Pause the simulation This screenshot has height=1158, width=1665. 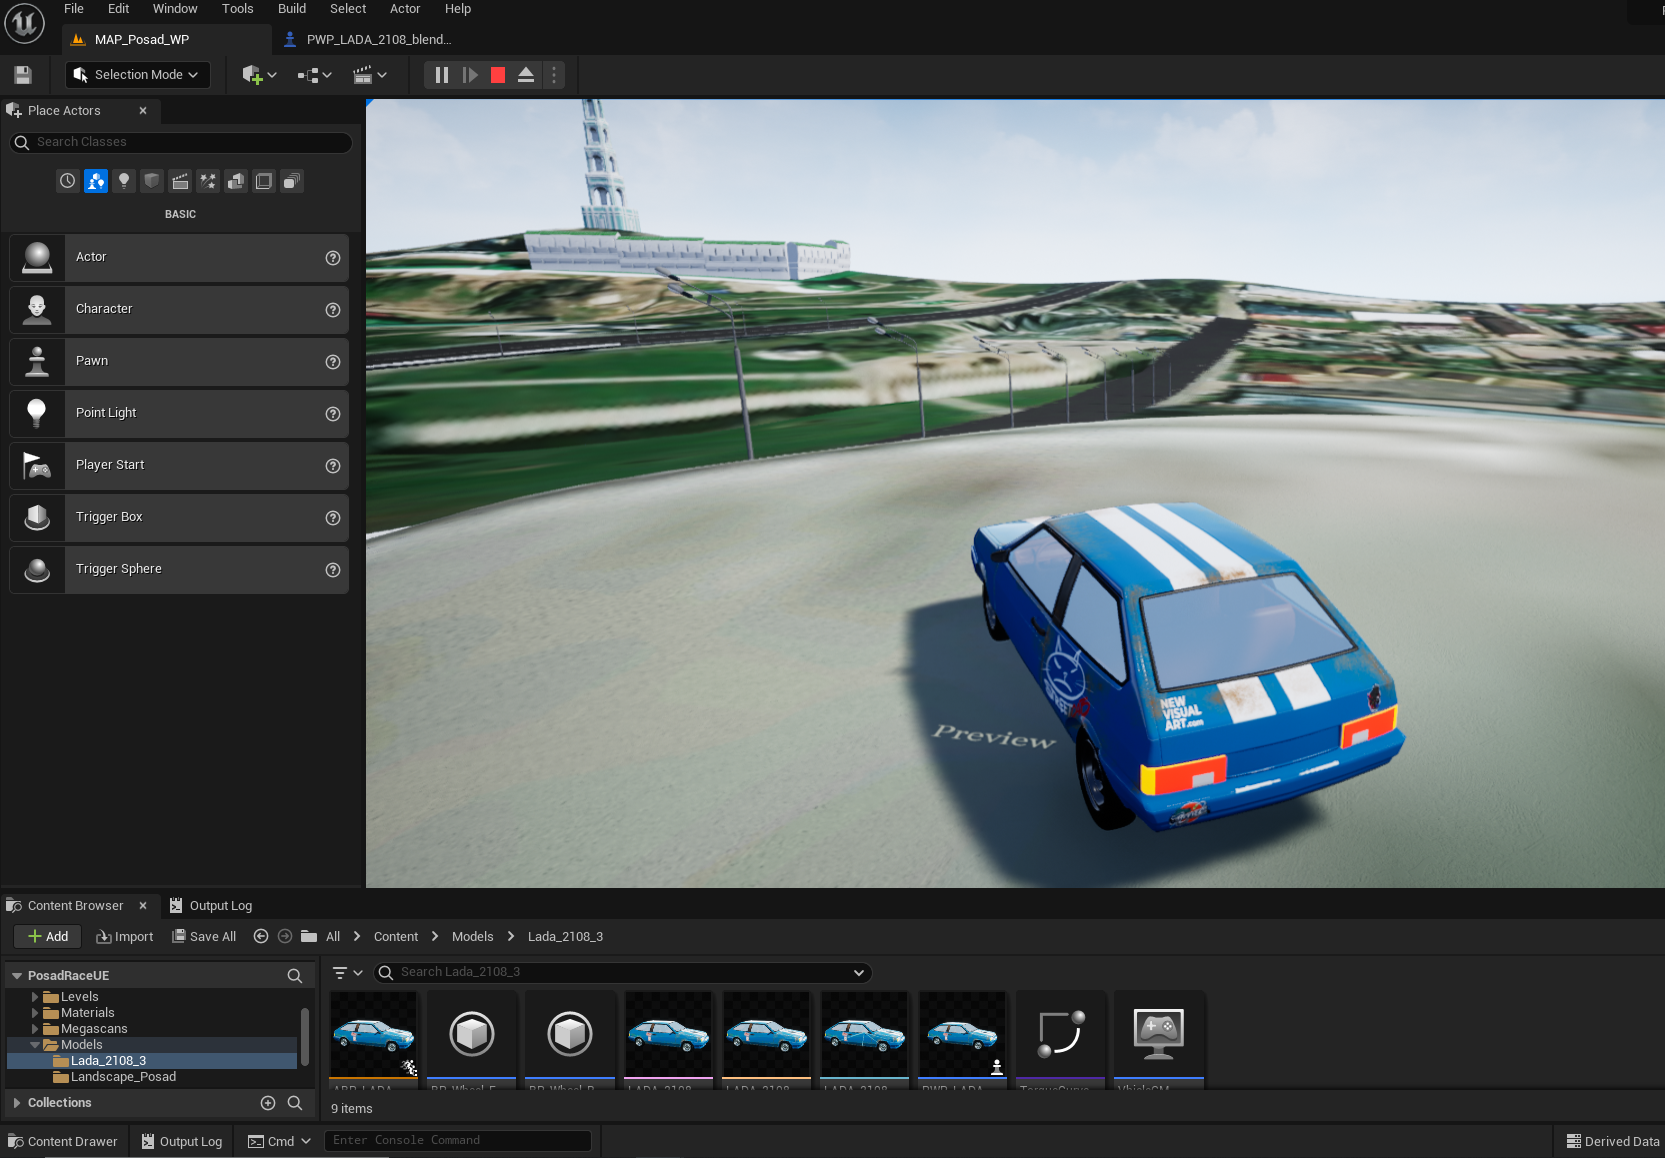[442, 75]
